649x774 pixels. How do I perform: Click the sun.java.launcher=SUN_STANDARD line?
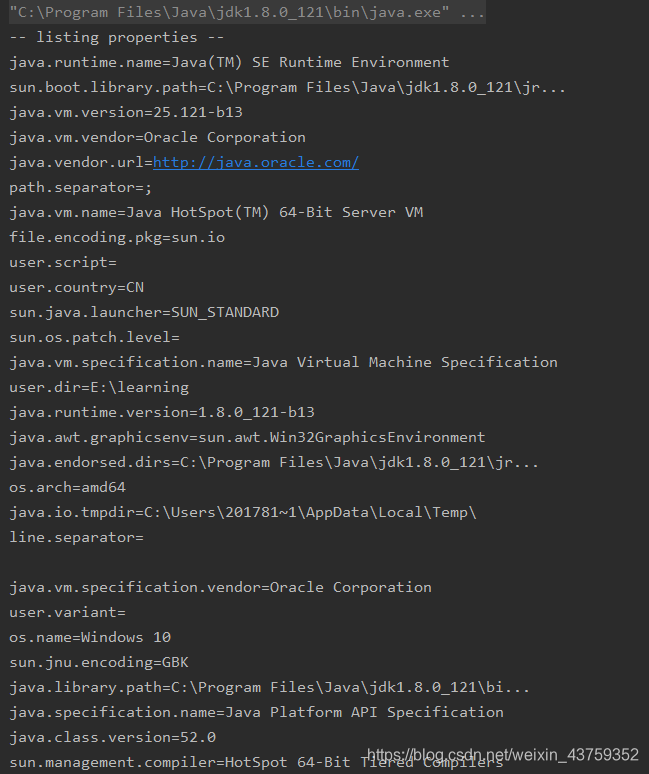(144, 312)
